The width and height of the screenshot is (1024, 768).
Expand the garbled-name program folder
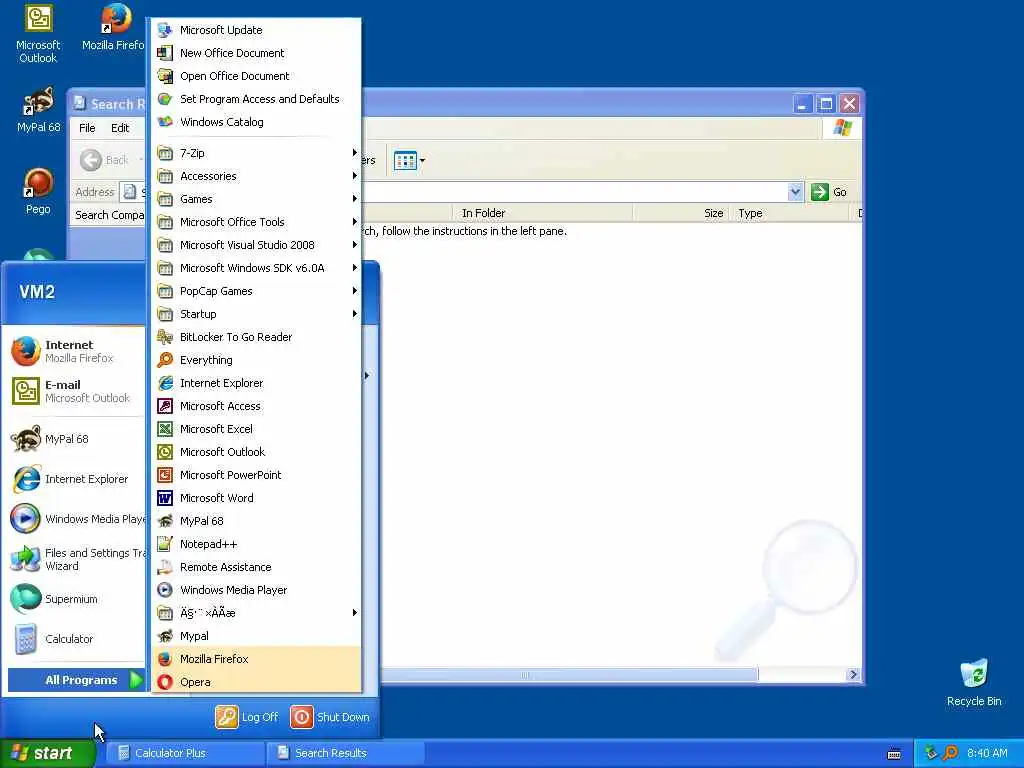coord(256,613)
